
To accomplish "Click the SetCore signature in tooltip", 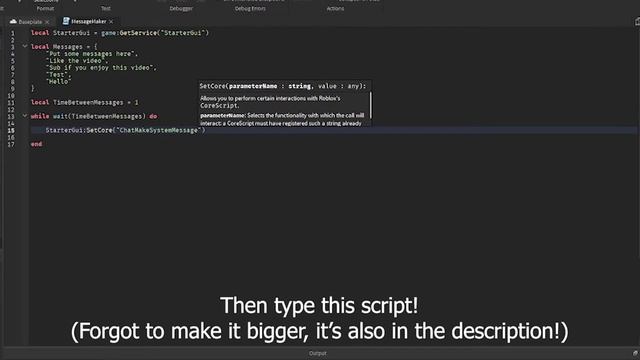I will click(283, 86).
